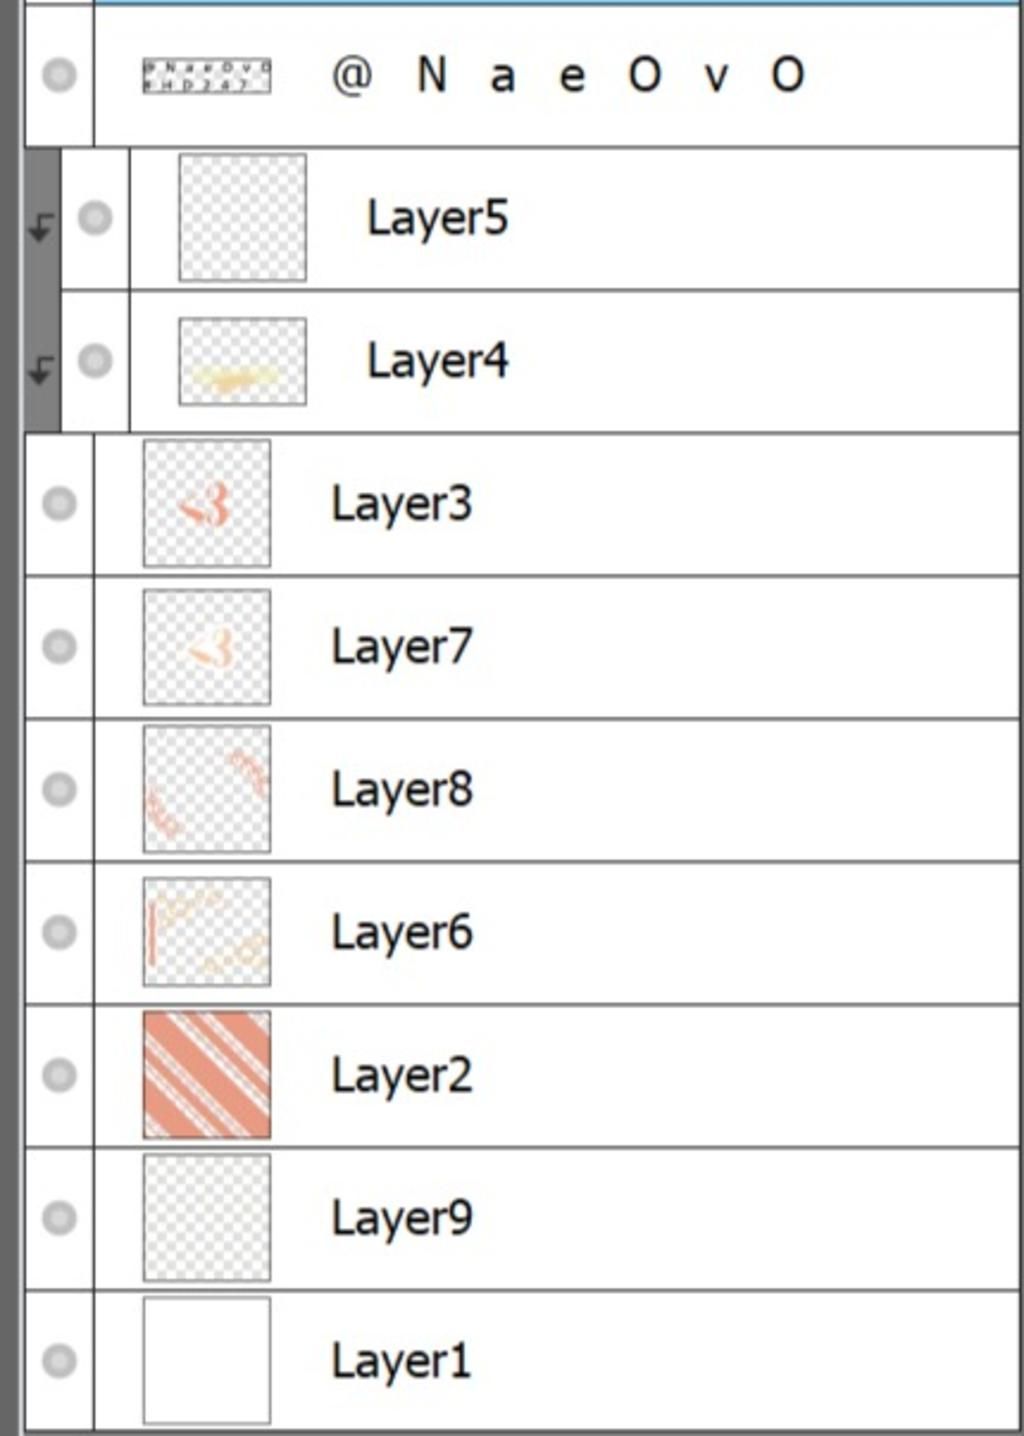1024x1436 pixels.
Task: Toggle visibility of the @NaeOvO text layer
Action: click(59, 74)
